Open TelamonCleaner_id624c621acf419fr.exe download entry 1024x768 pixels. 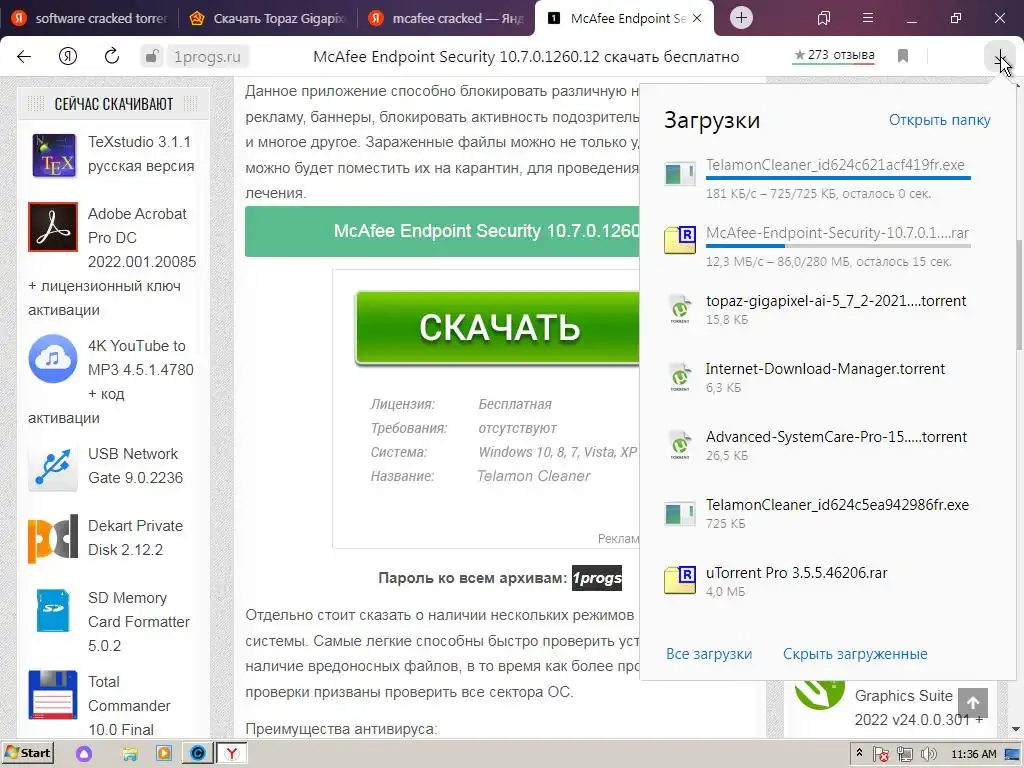(x=828, y=177)
